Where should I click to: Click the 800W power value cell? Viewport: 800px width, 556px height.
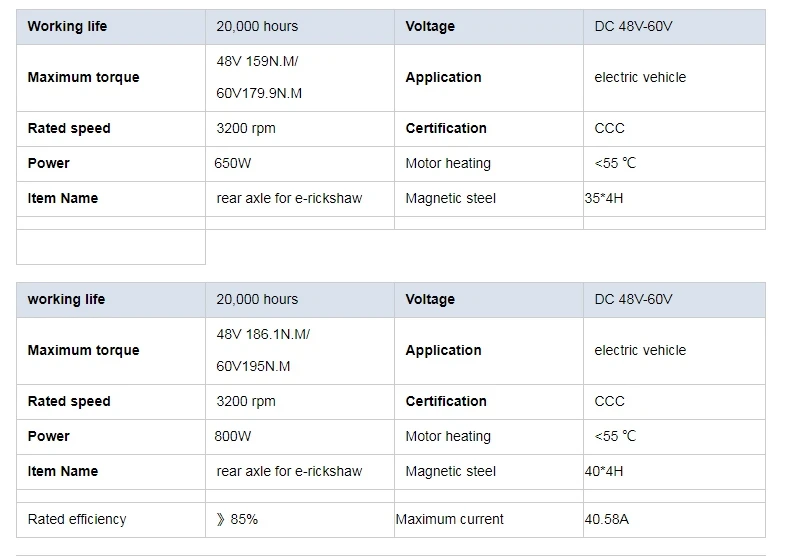tap(233, 436)
